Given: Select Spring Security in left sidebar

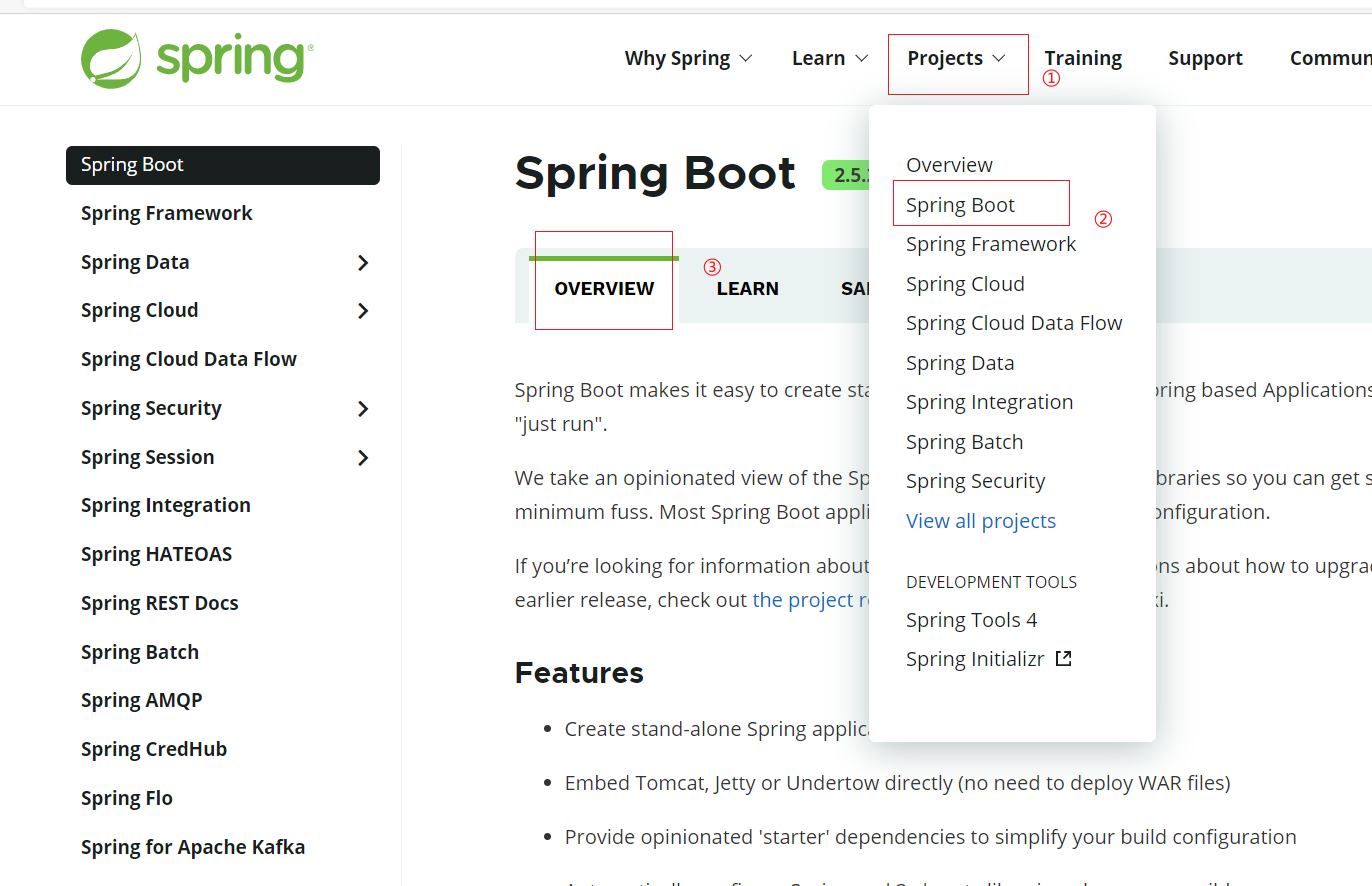Looking at the screenshot, I should tap(151, 408).
